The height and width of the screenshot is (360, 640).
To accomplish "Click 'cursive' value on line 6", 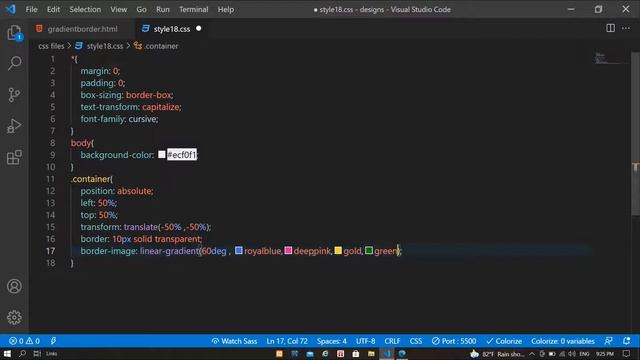I will (x=142, y=119).
